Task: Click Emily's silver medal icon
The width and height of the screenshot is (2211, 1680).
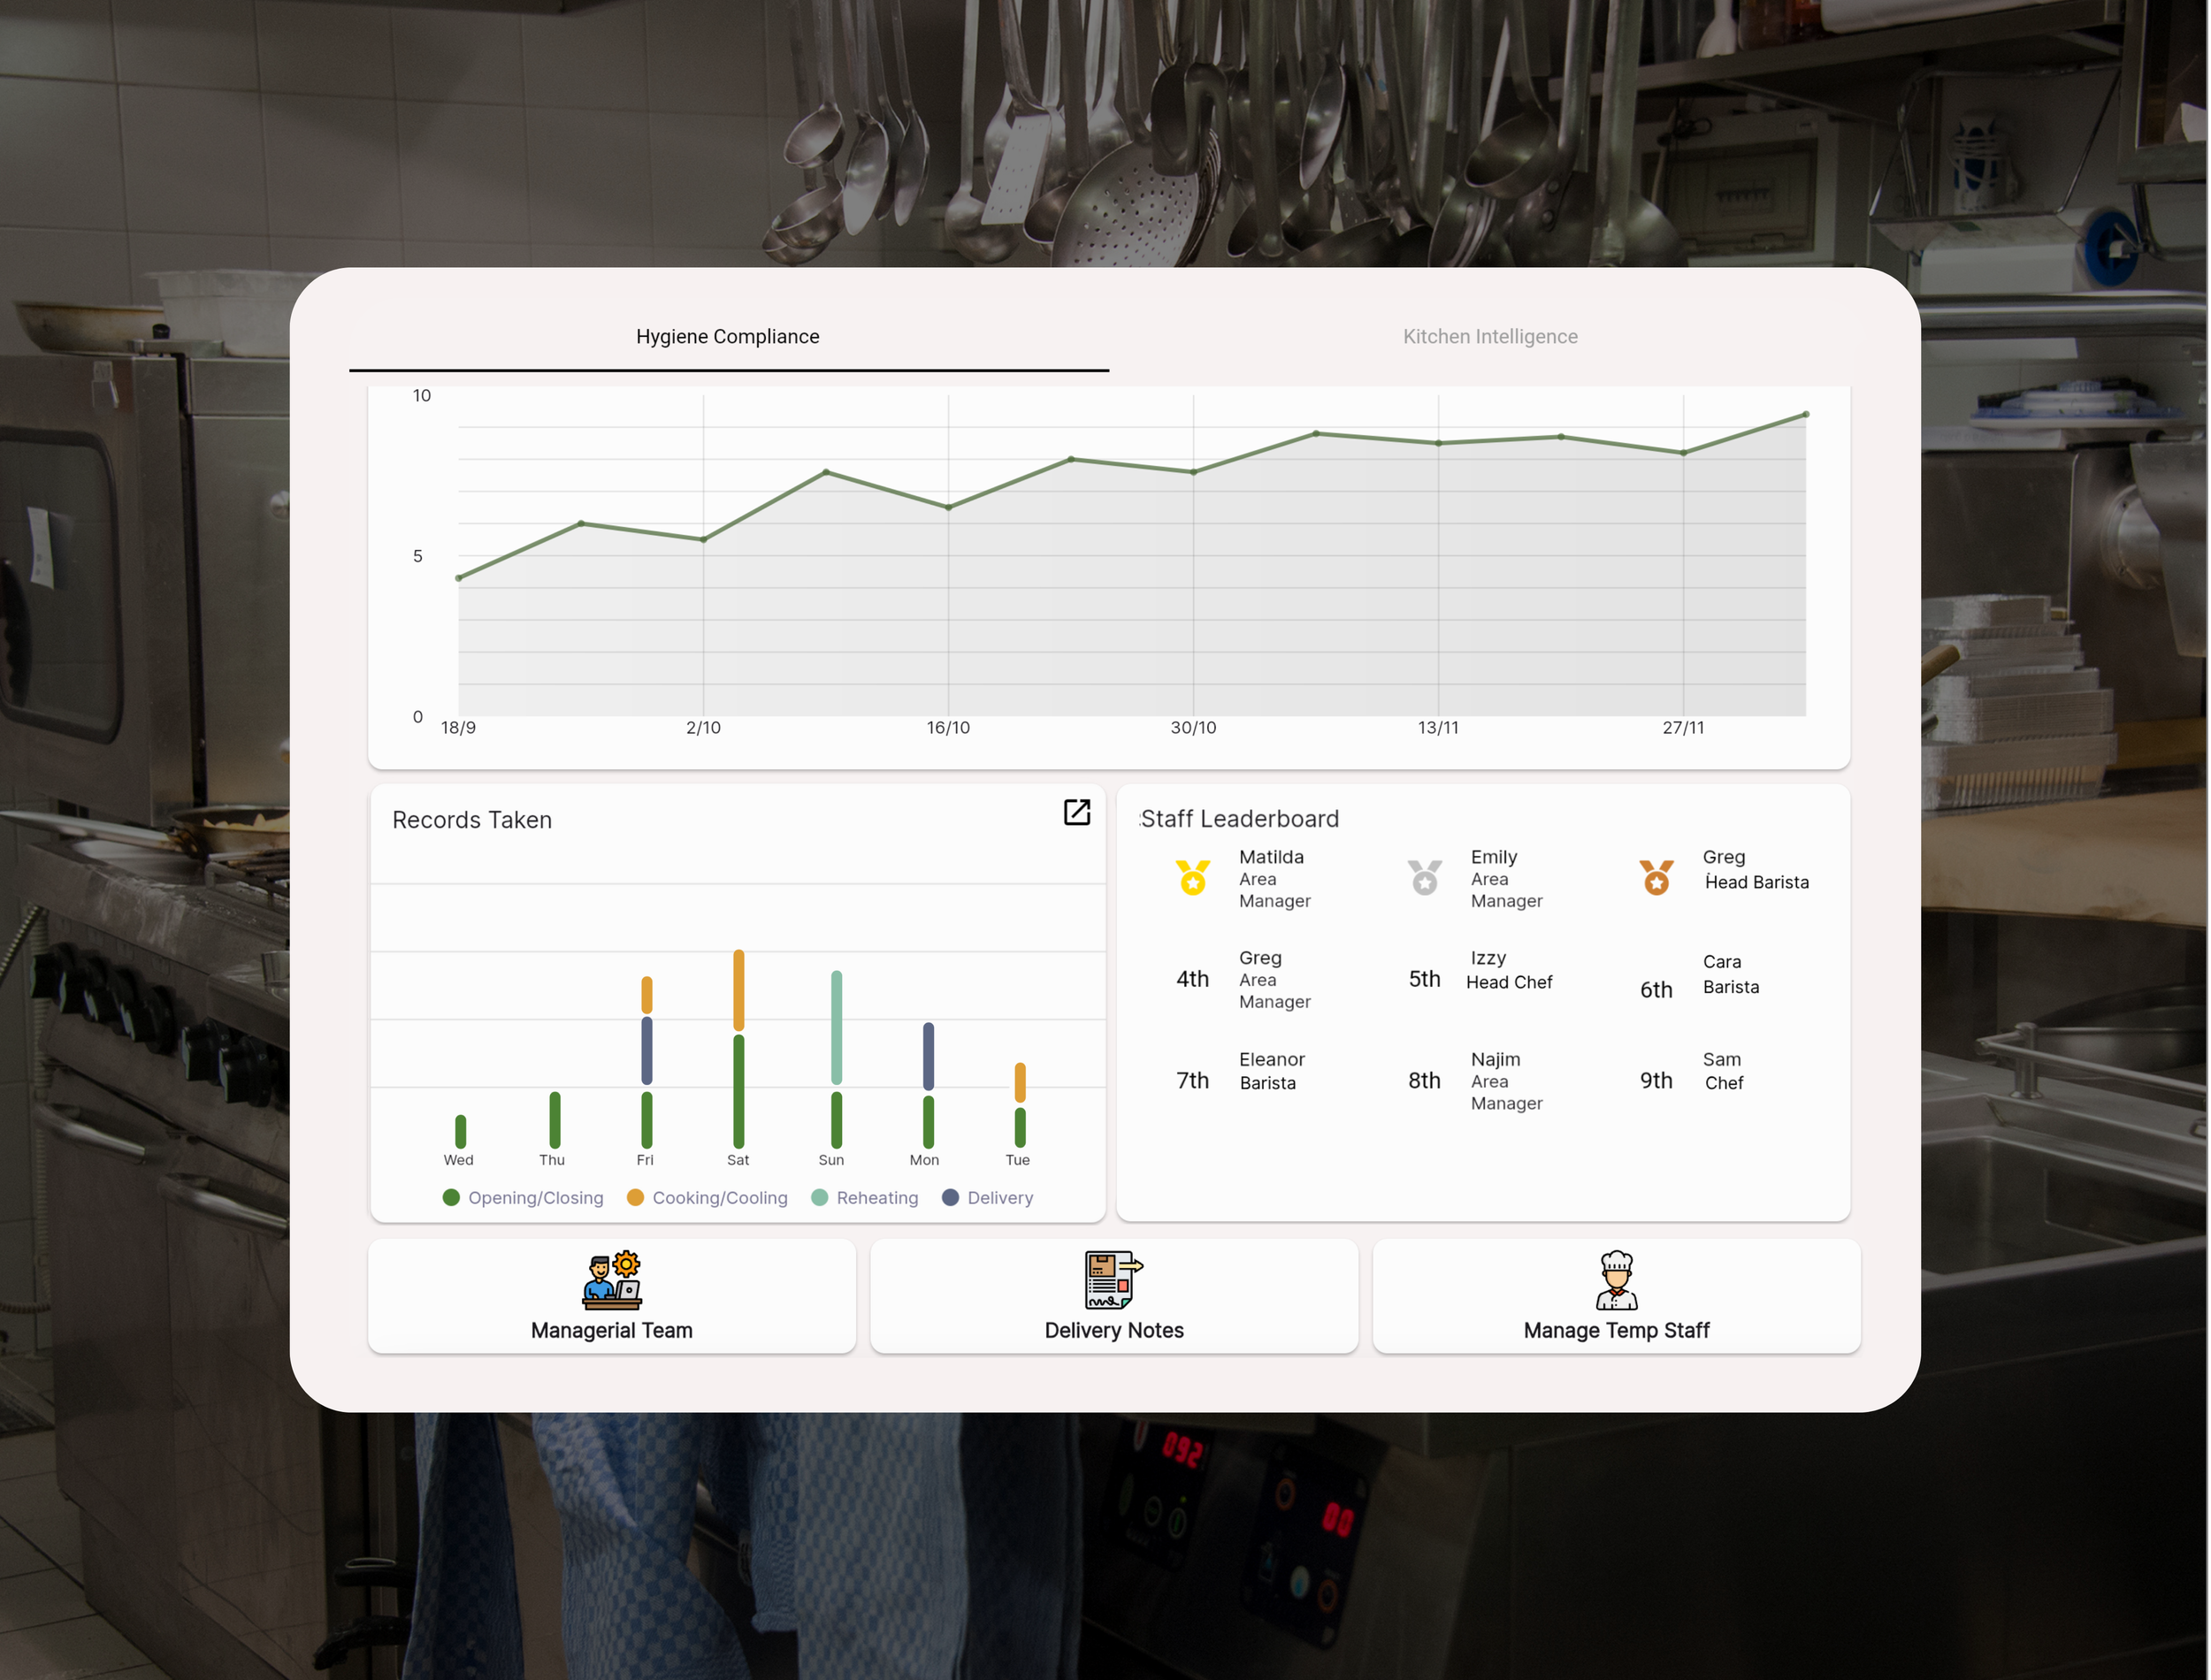Action: [1424, 878]
